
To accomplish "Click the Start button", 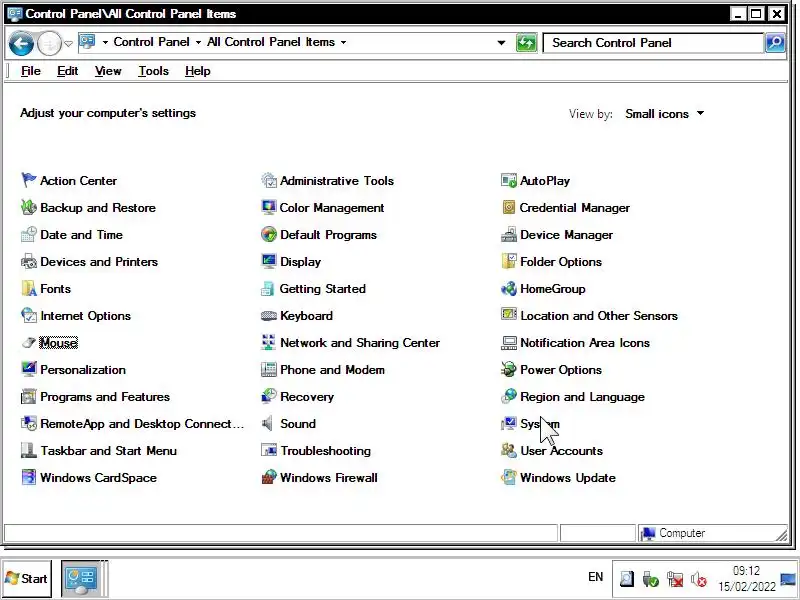I will click(27, 579).
